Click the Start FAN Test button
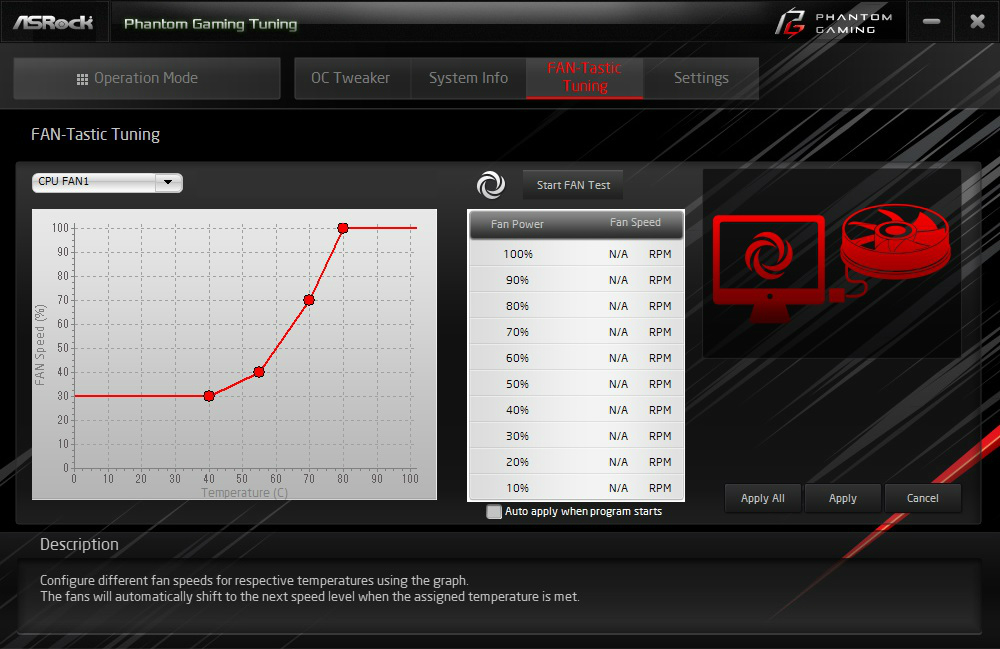 (x=573, y=185)
